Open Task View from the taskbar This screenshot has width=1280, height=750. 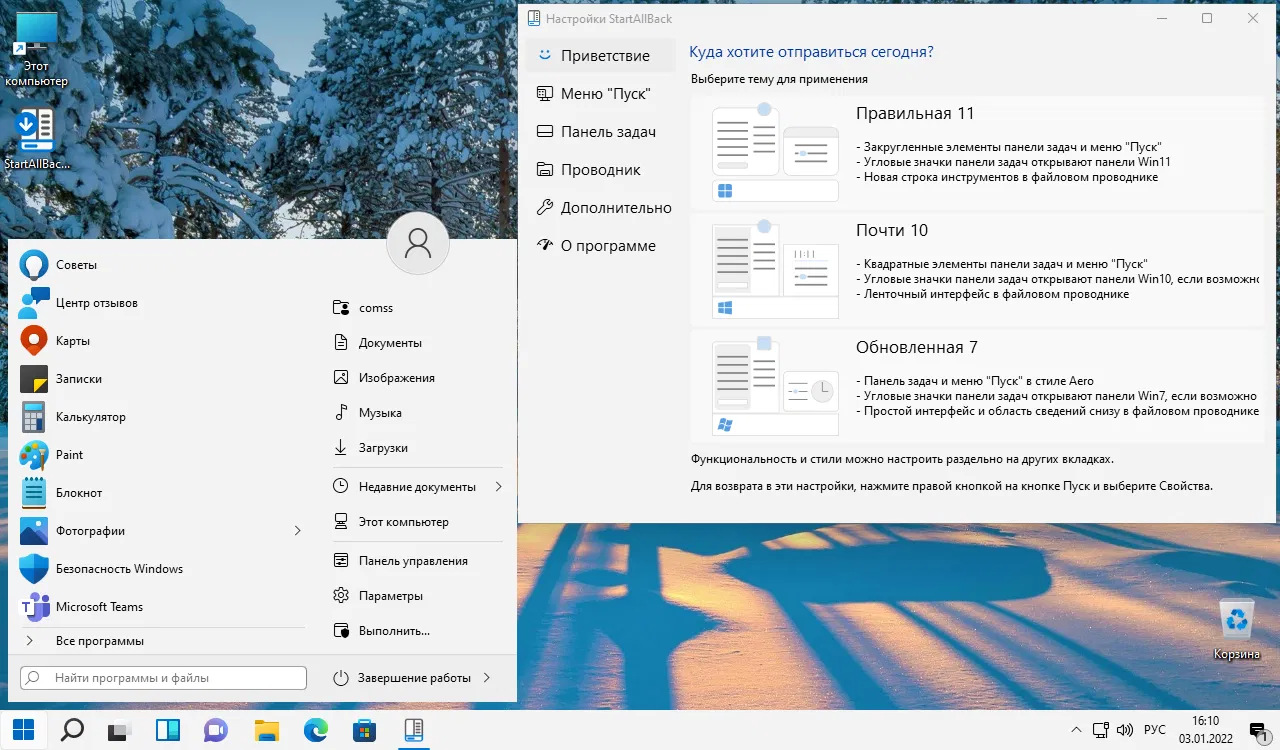(120, 730)
